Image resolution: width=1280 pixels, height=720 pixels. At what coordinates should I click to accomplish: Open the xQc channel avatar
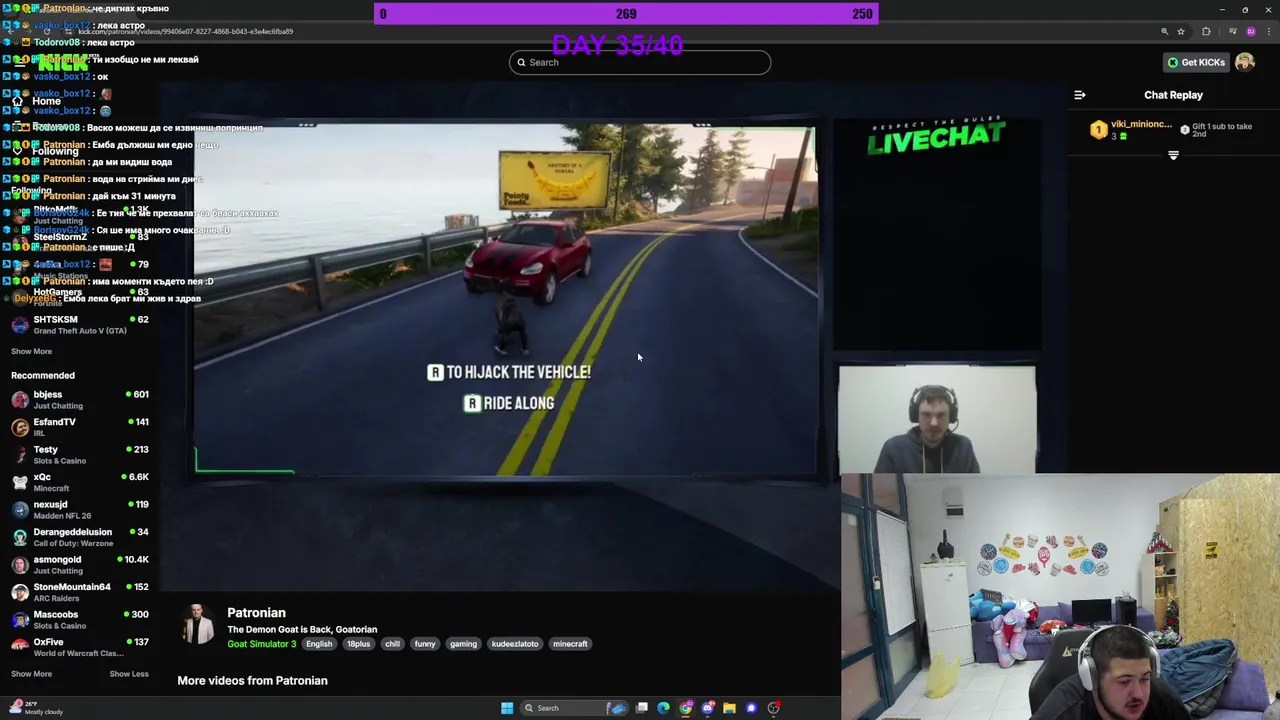coord(20,482)
